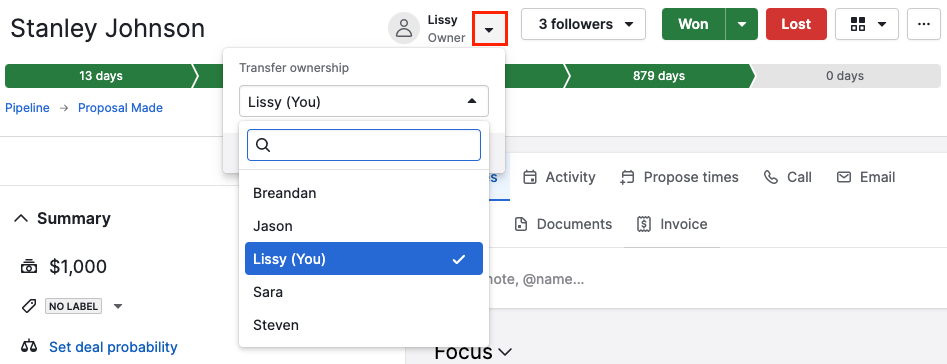The image size is (947, 364).
Task: Mark the deal as Lost
Action: pos(796,24)
